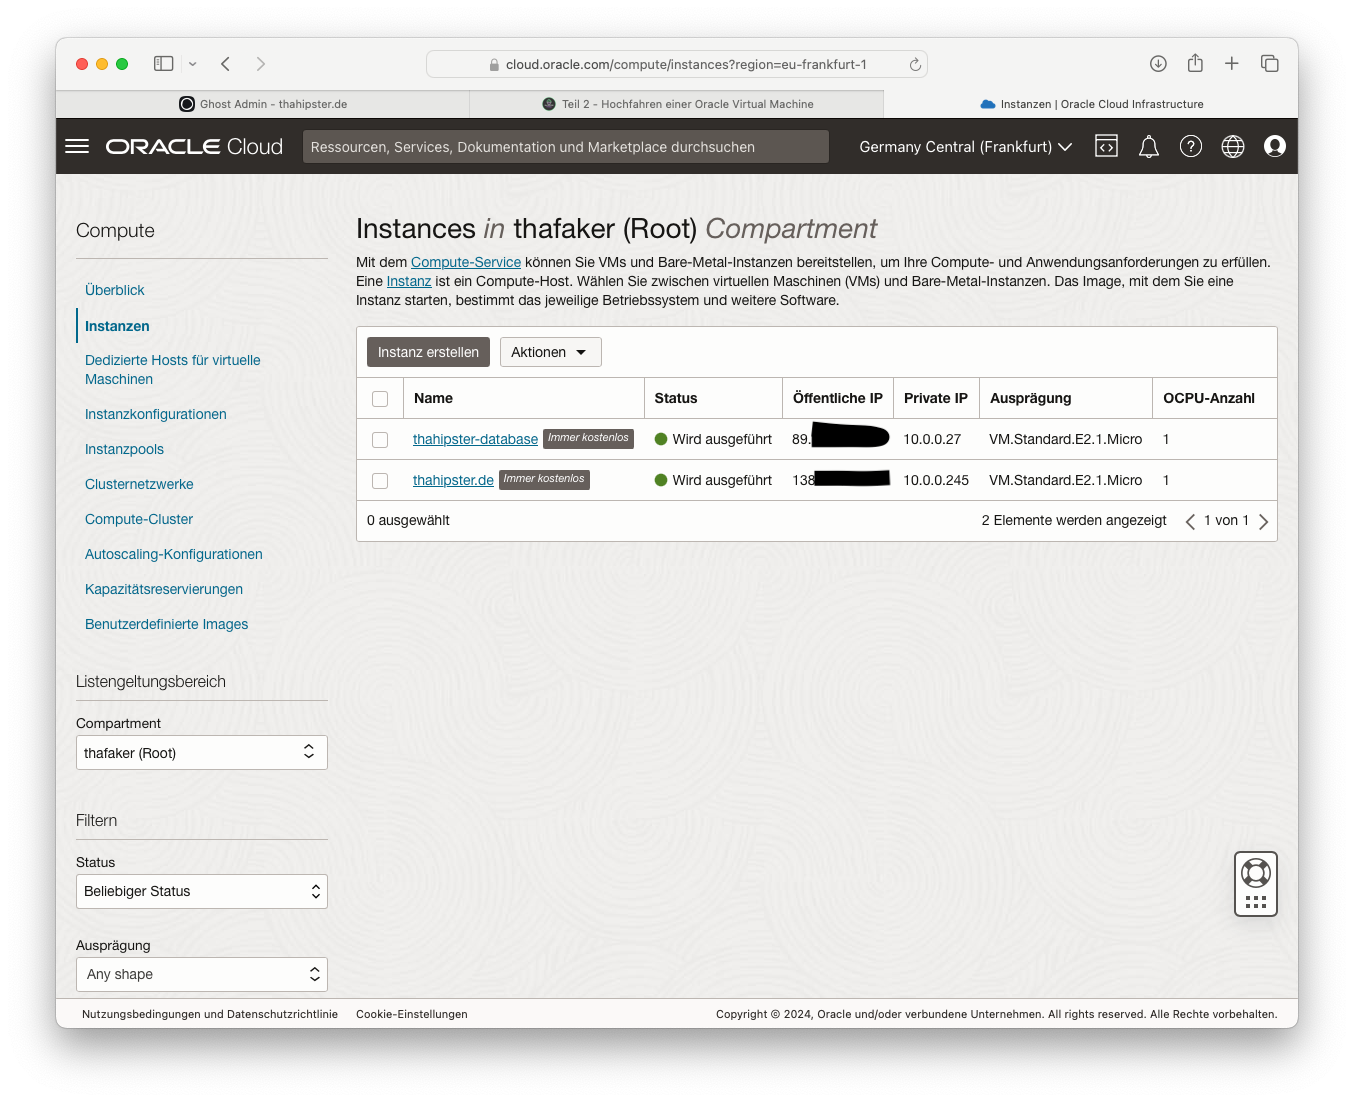Click the Oracle Cloud search field
The height and width of the screenshot is (1102, 1354).
click(565, 147)
